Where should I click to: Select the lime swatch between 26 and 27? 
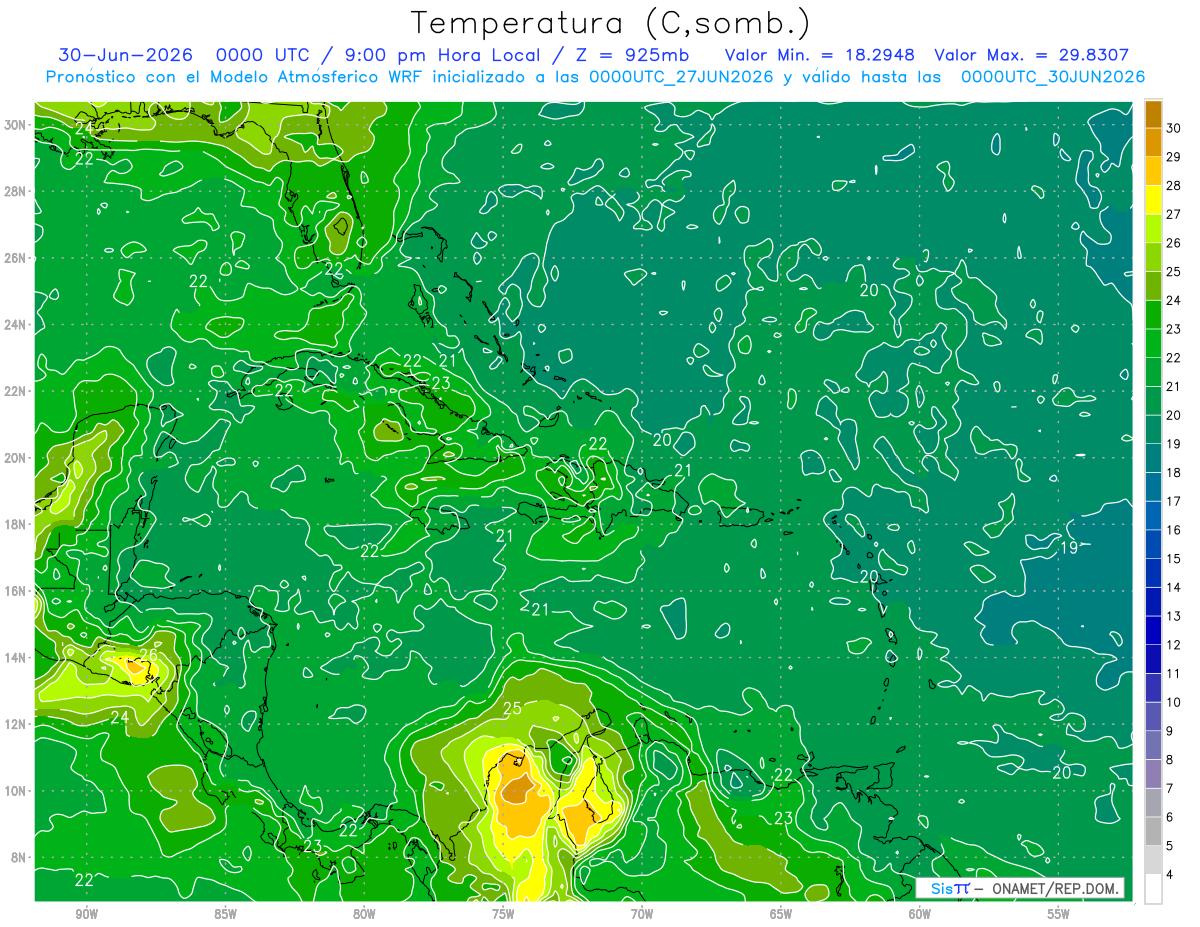pos(1153,228)
